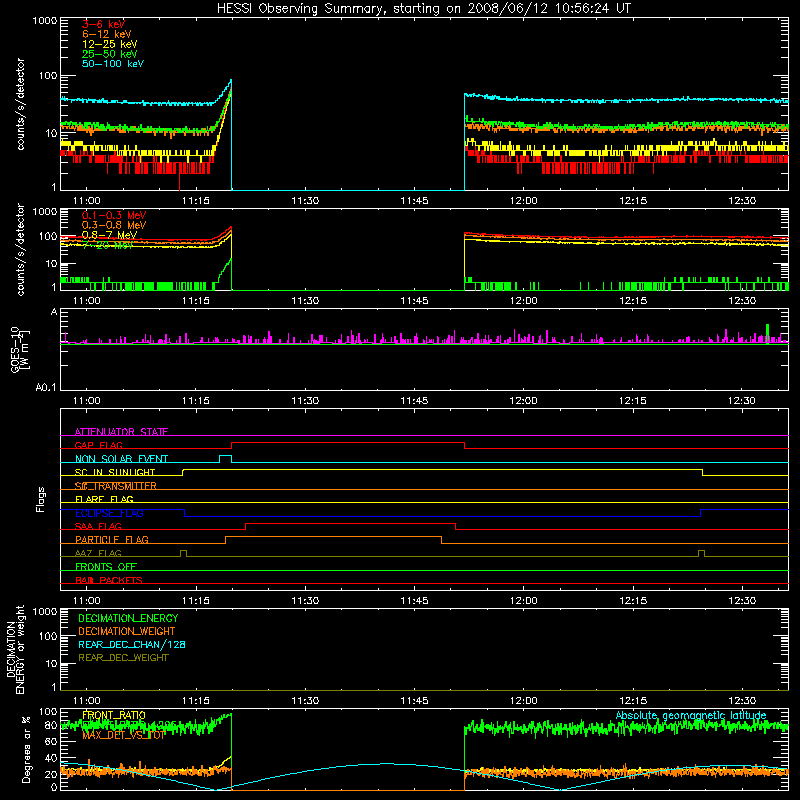800x800 pixels.
Task: Click the rising step of the SAA_FLAG trace
Action: (245, 527)
